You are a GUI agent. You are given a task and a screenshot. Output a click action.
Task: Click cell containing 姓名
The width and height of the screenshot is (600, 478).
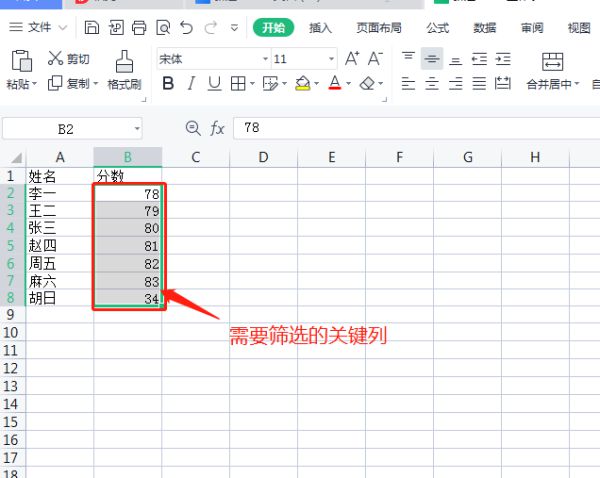pyautogui.click(x=59, y=176)
